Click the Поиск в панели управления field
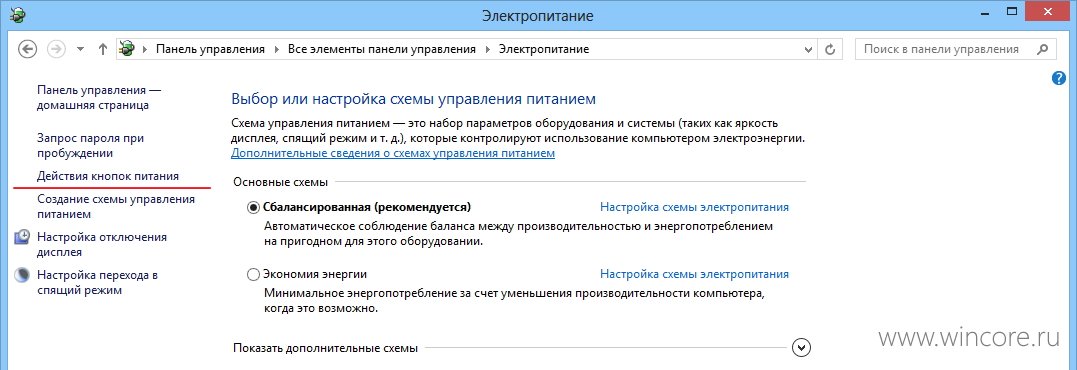The image size is (1077, 370). (941, 49)
